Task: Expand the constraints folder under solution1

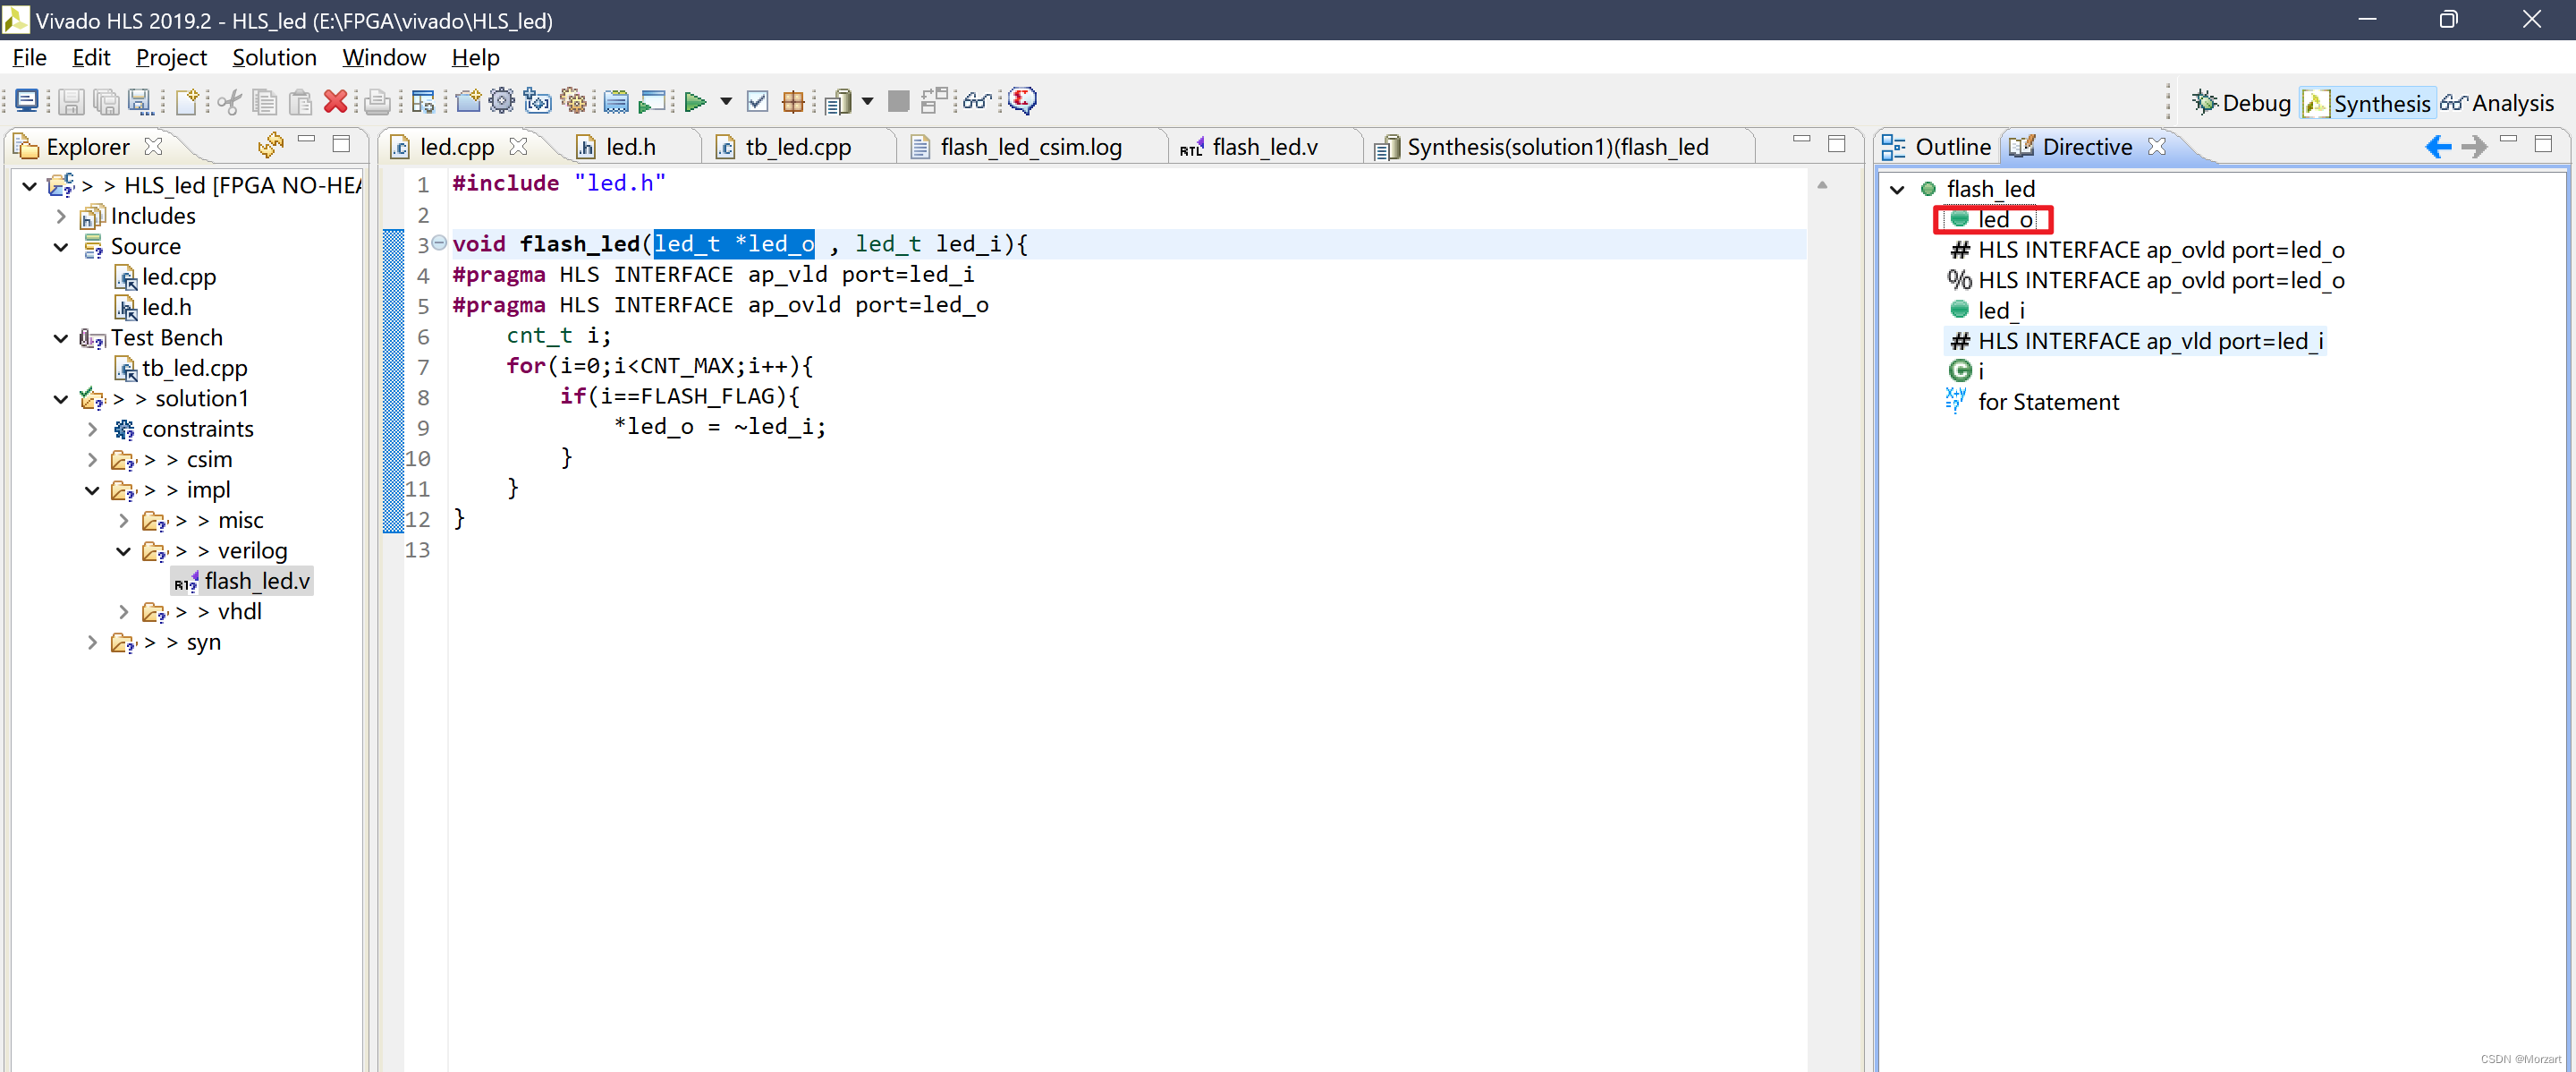Action: [x=92, y=428]
